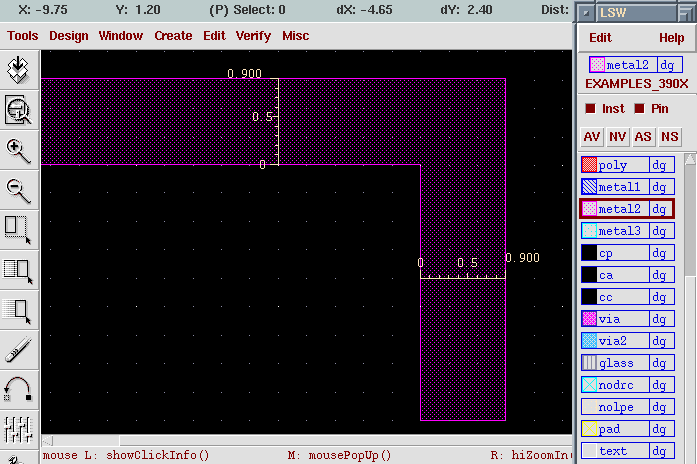
Task: Click the Zoom Out magnifier icon
Action: tap(18, 191)
